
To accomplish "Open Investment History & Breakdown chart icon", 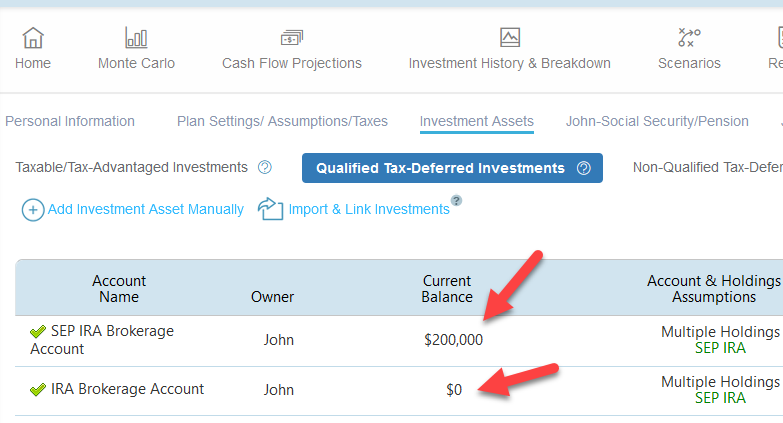I will [510, 37].
